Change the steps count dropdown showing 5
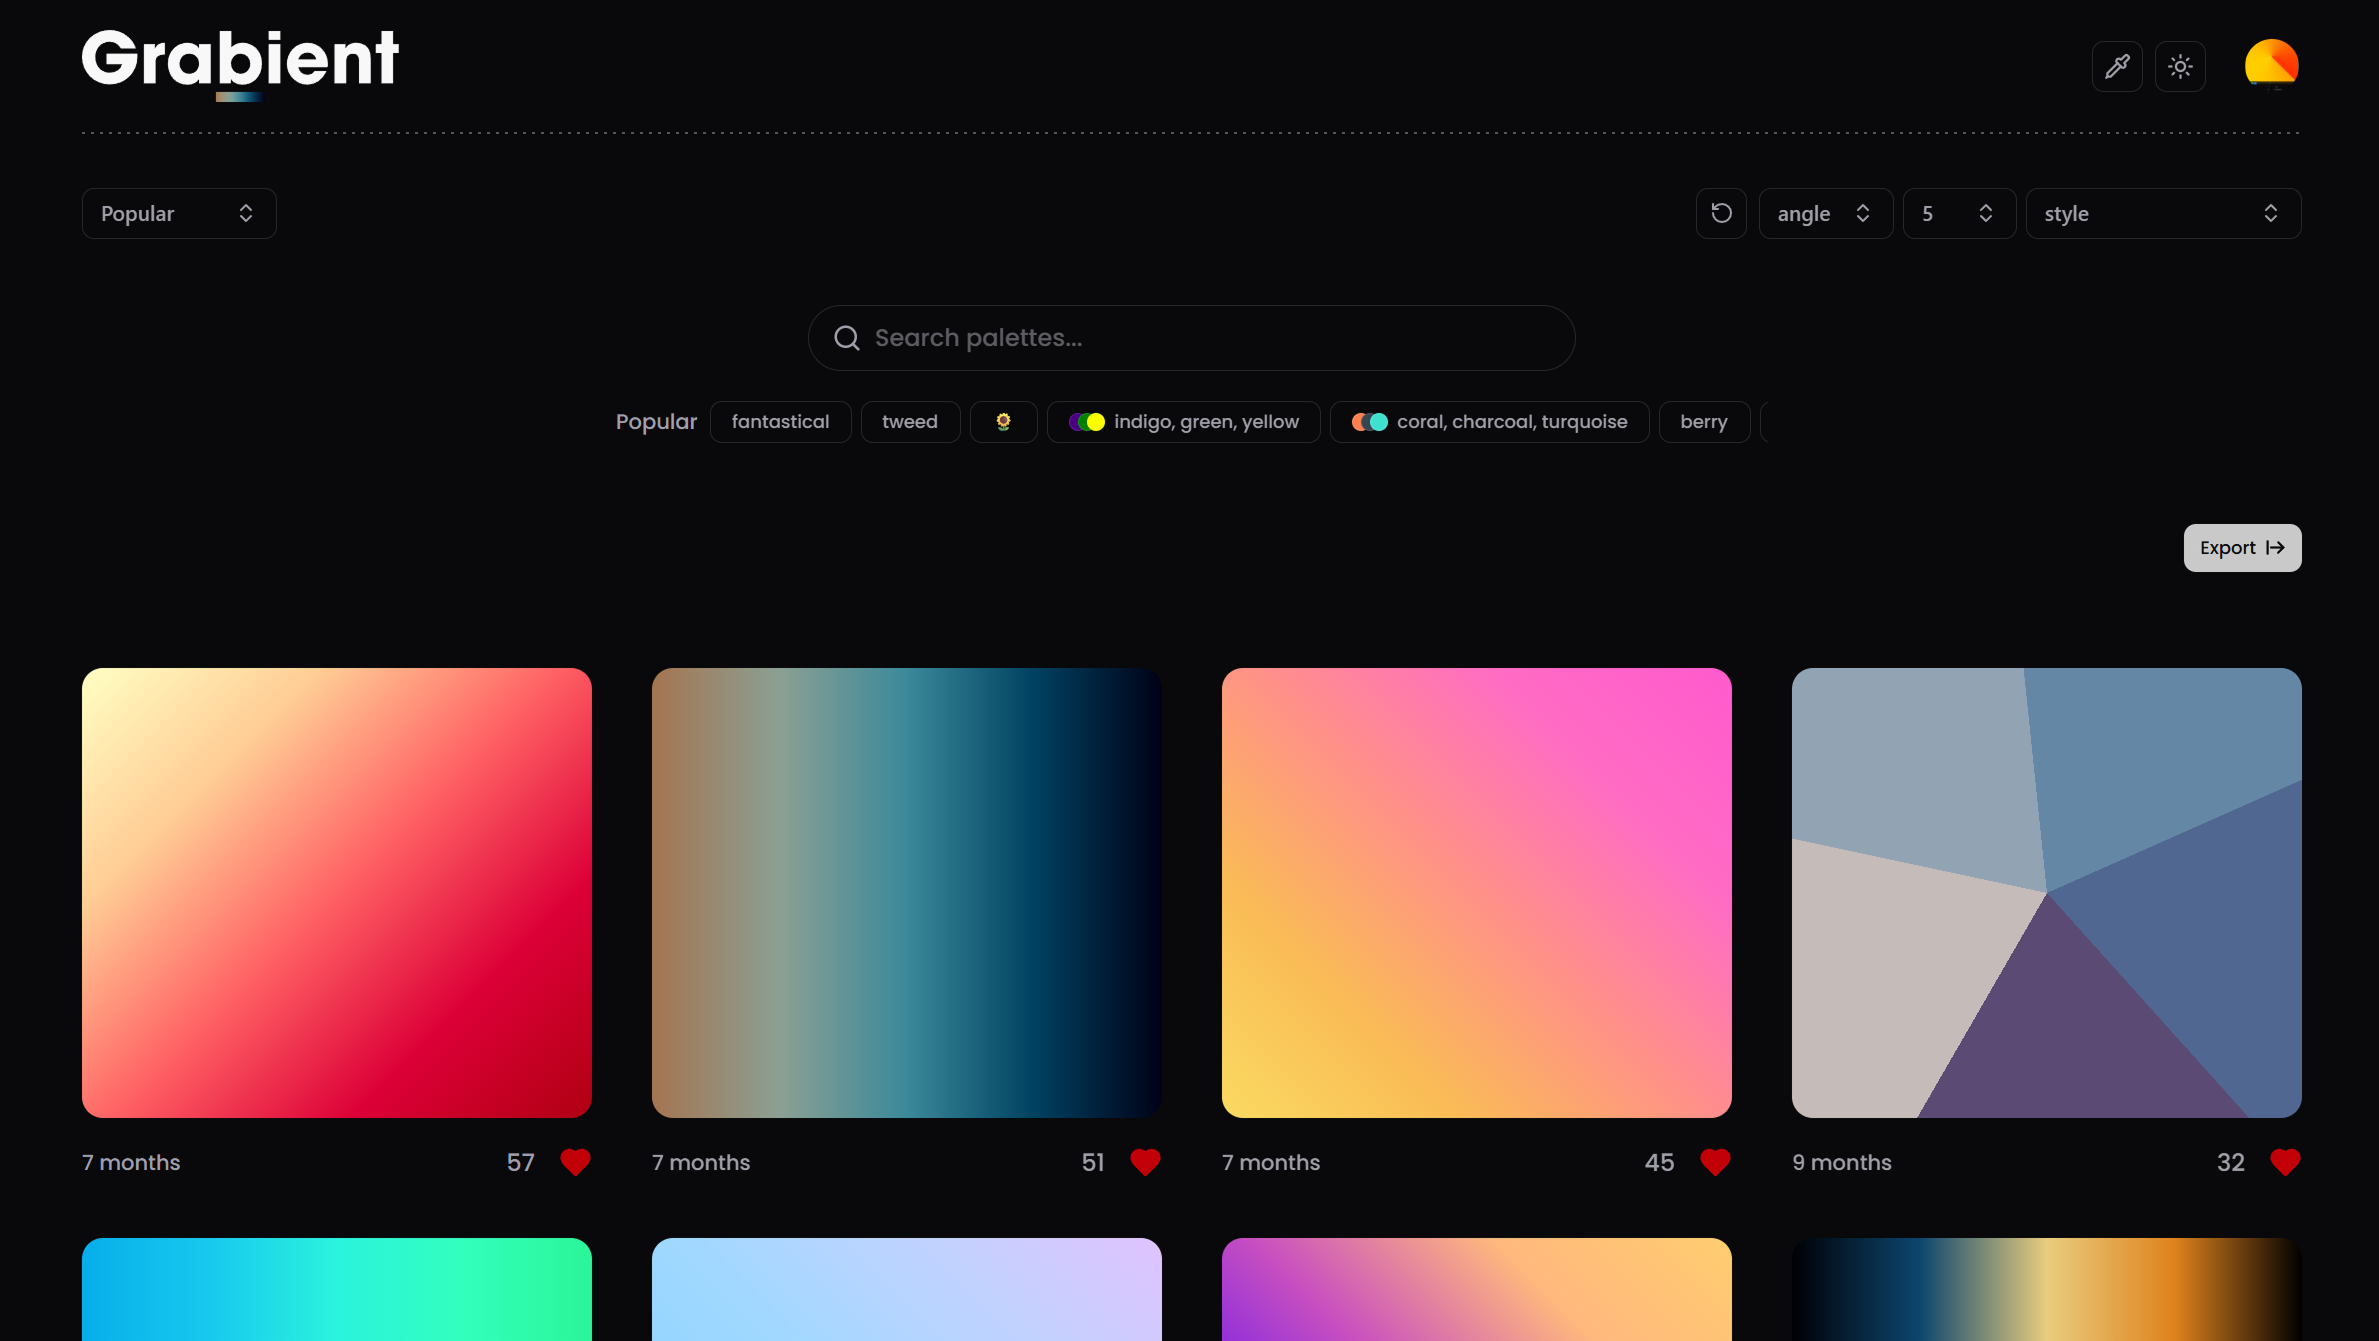The width and height of the screenshot is (2379, 1341). tap(1958, 213)
